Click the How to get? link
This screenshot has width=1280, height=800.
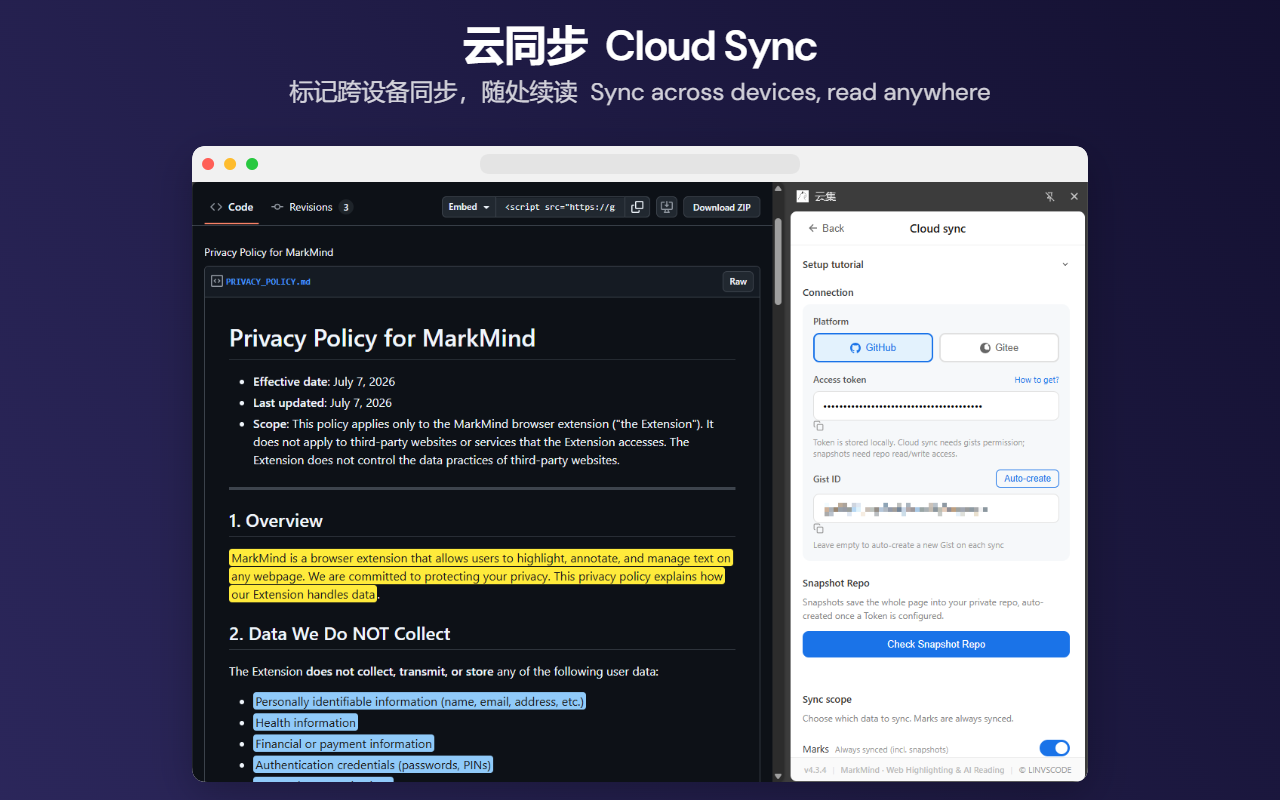1036,380
